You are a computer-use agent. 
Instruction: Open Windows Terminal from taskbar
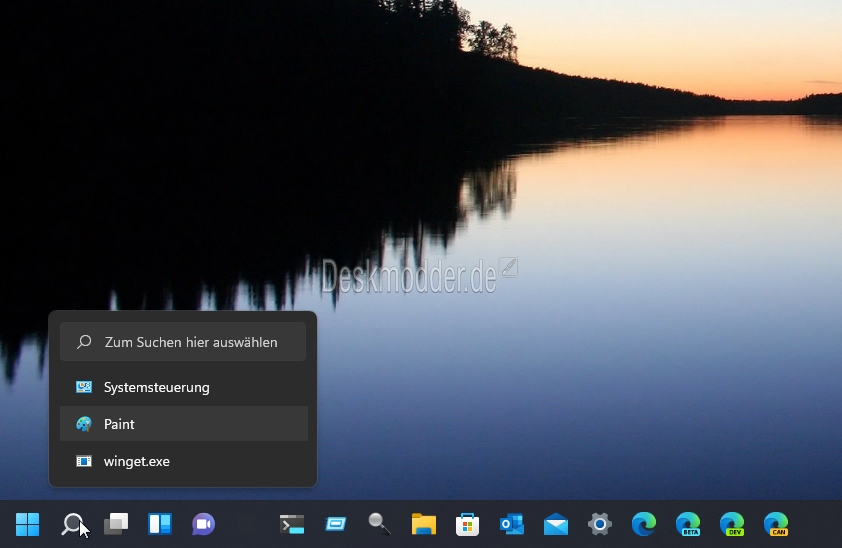[x=292, y=524]
